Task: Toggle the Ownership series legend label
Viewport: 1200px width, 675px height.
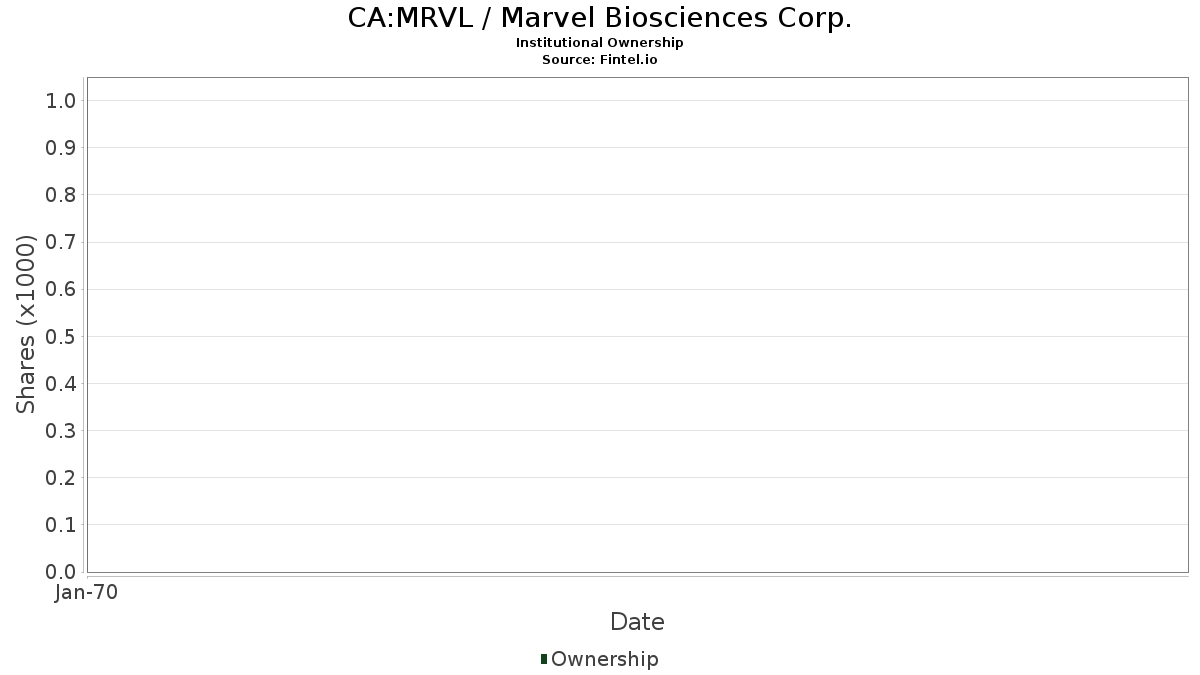Action: tap(604, 659)
